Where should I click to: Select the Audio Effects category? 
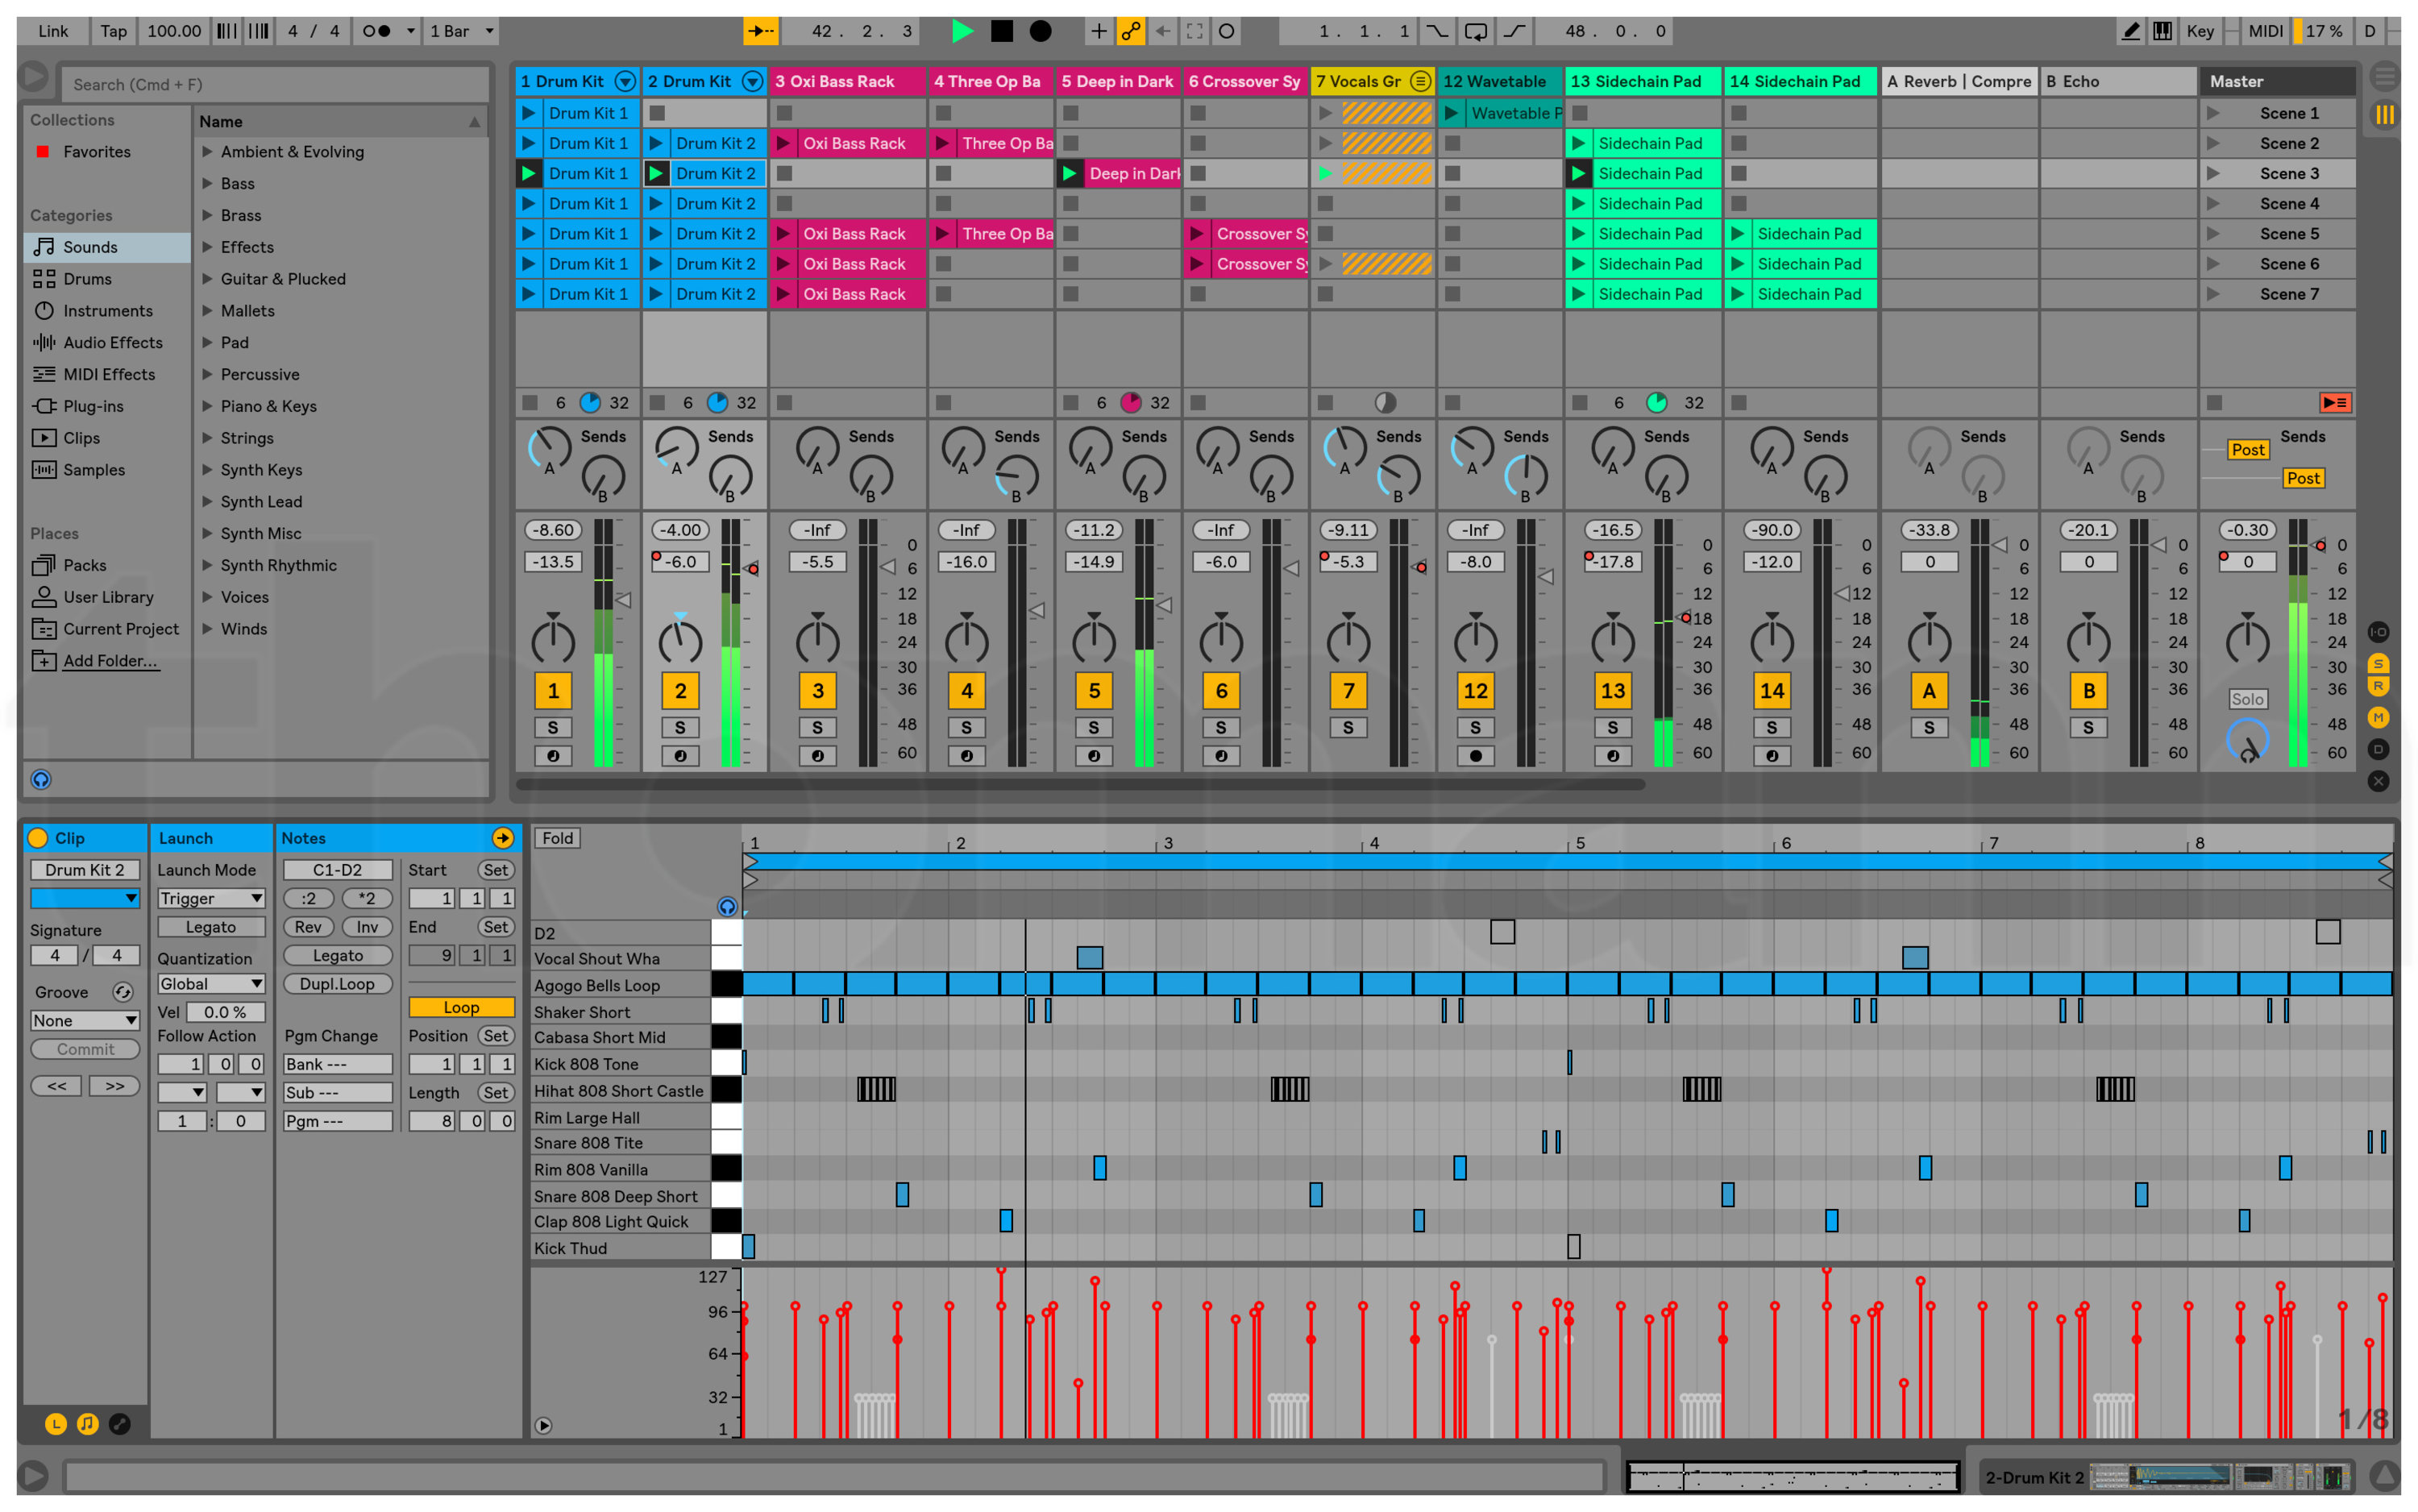(112, 342)
